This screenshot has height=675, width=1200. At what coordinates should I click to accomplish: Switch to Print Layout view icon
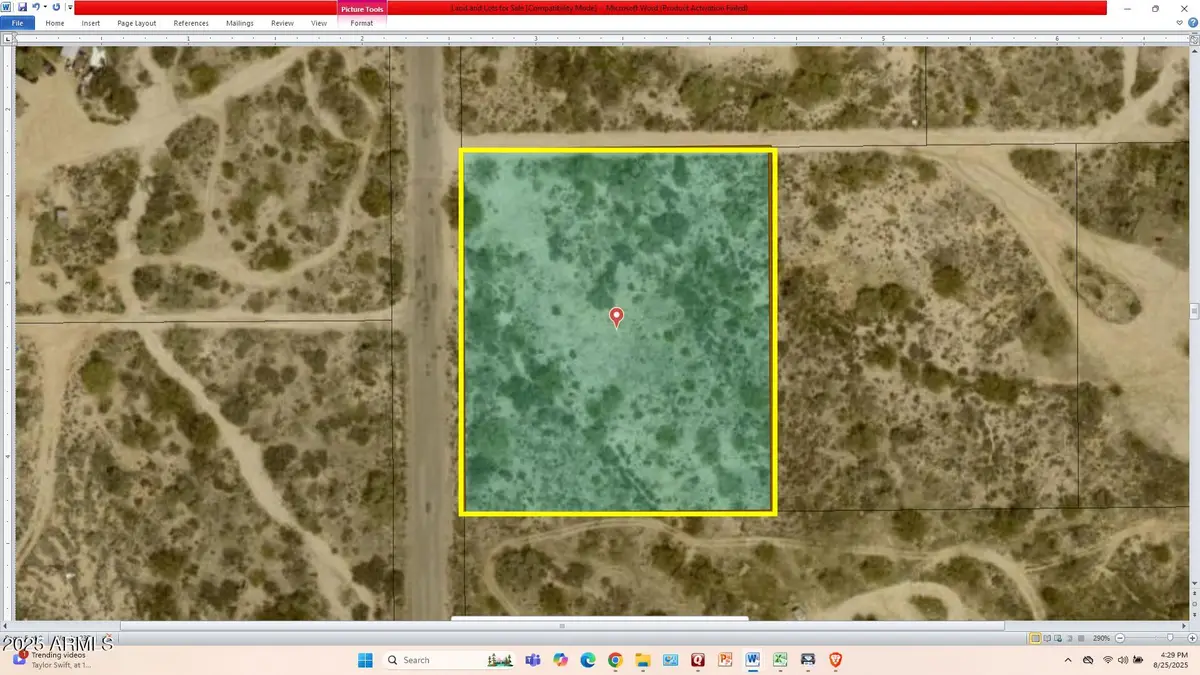[x=1036, y=637]
